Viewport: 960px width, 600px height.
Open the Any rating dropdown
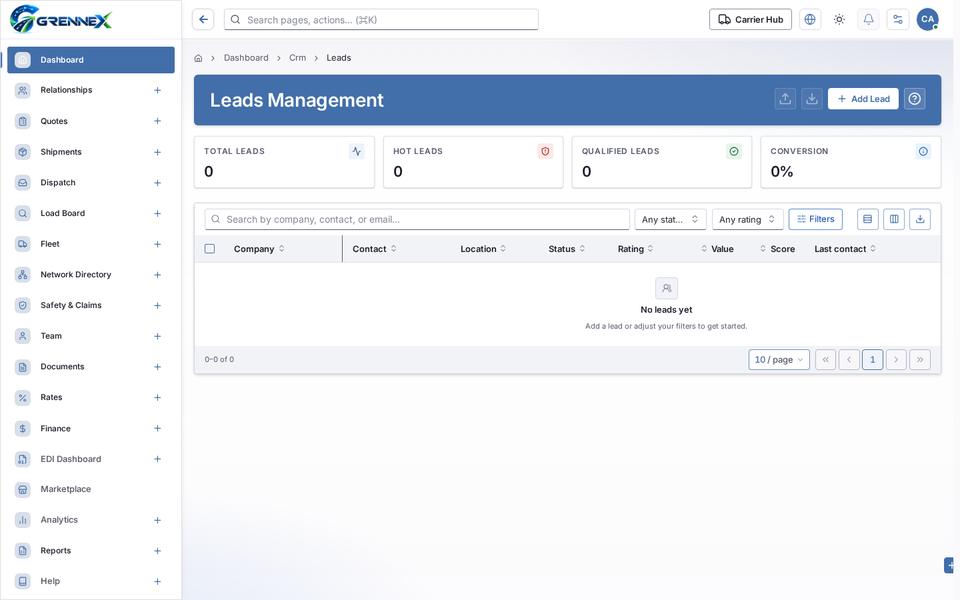click(747, 219)
